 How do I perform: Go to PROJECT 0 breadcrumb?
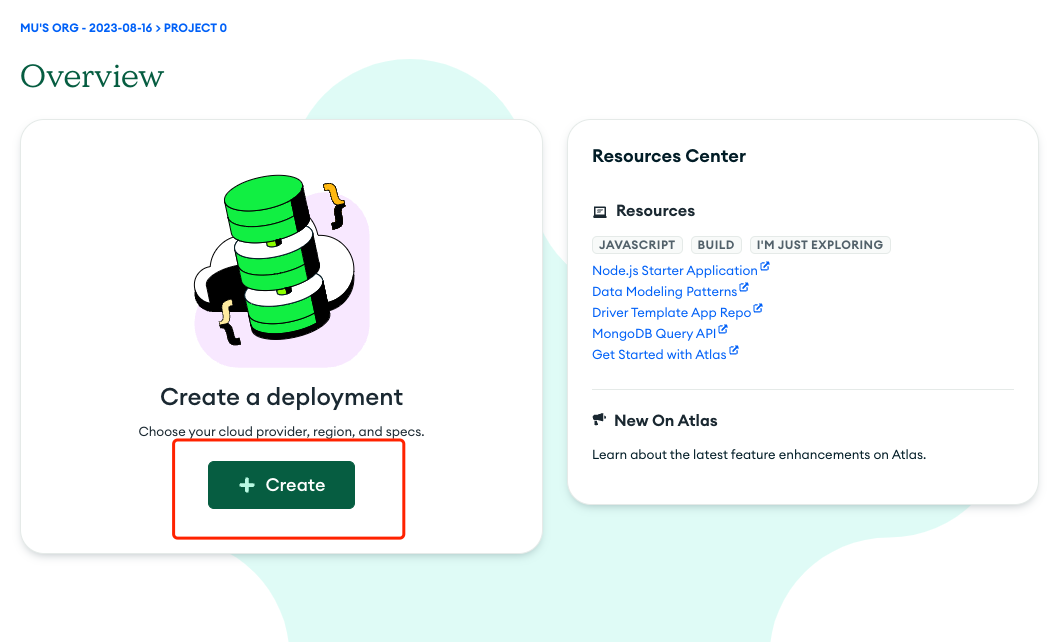(x=195, y=28)
